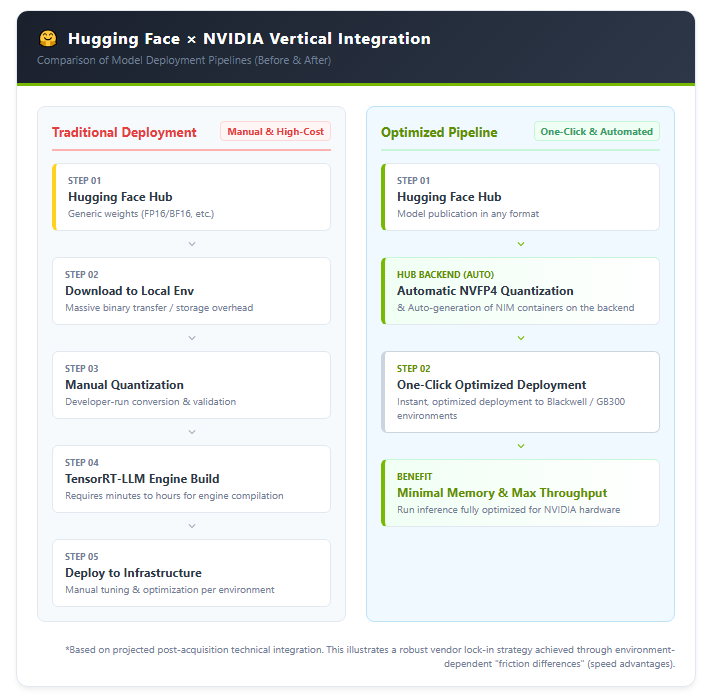Screen dimensions: 712x700
Task: Click the 'One-Click & Automated' badge
Action: 597,132
